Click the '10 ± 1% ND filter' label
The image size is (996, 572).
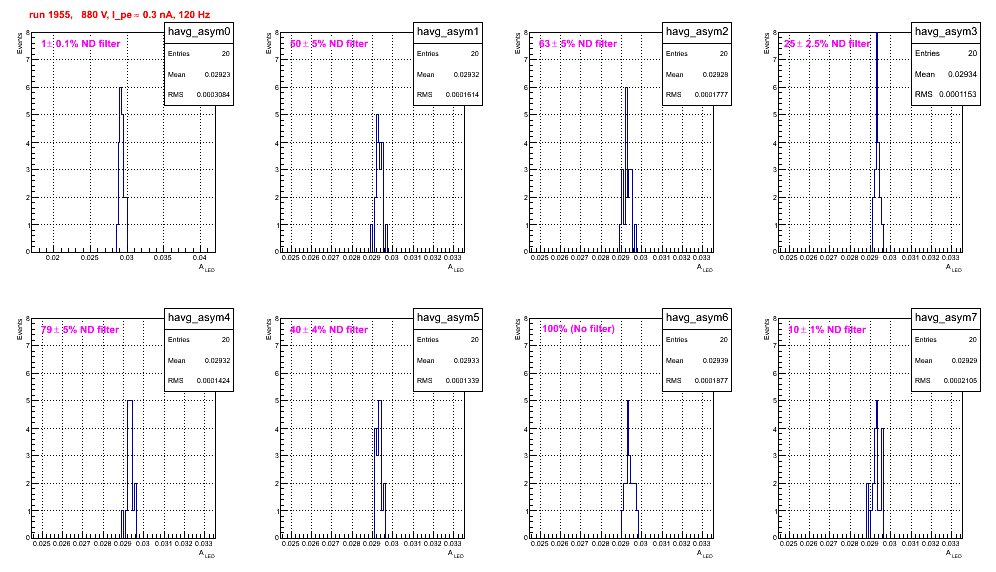[827, 330]
